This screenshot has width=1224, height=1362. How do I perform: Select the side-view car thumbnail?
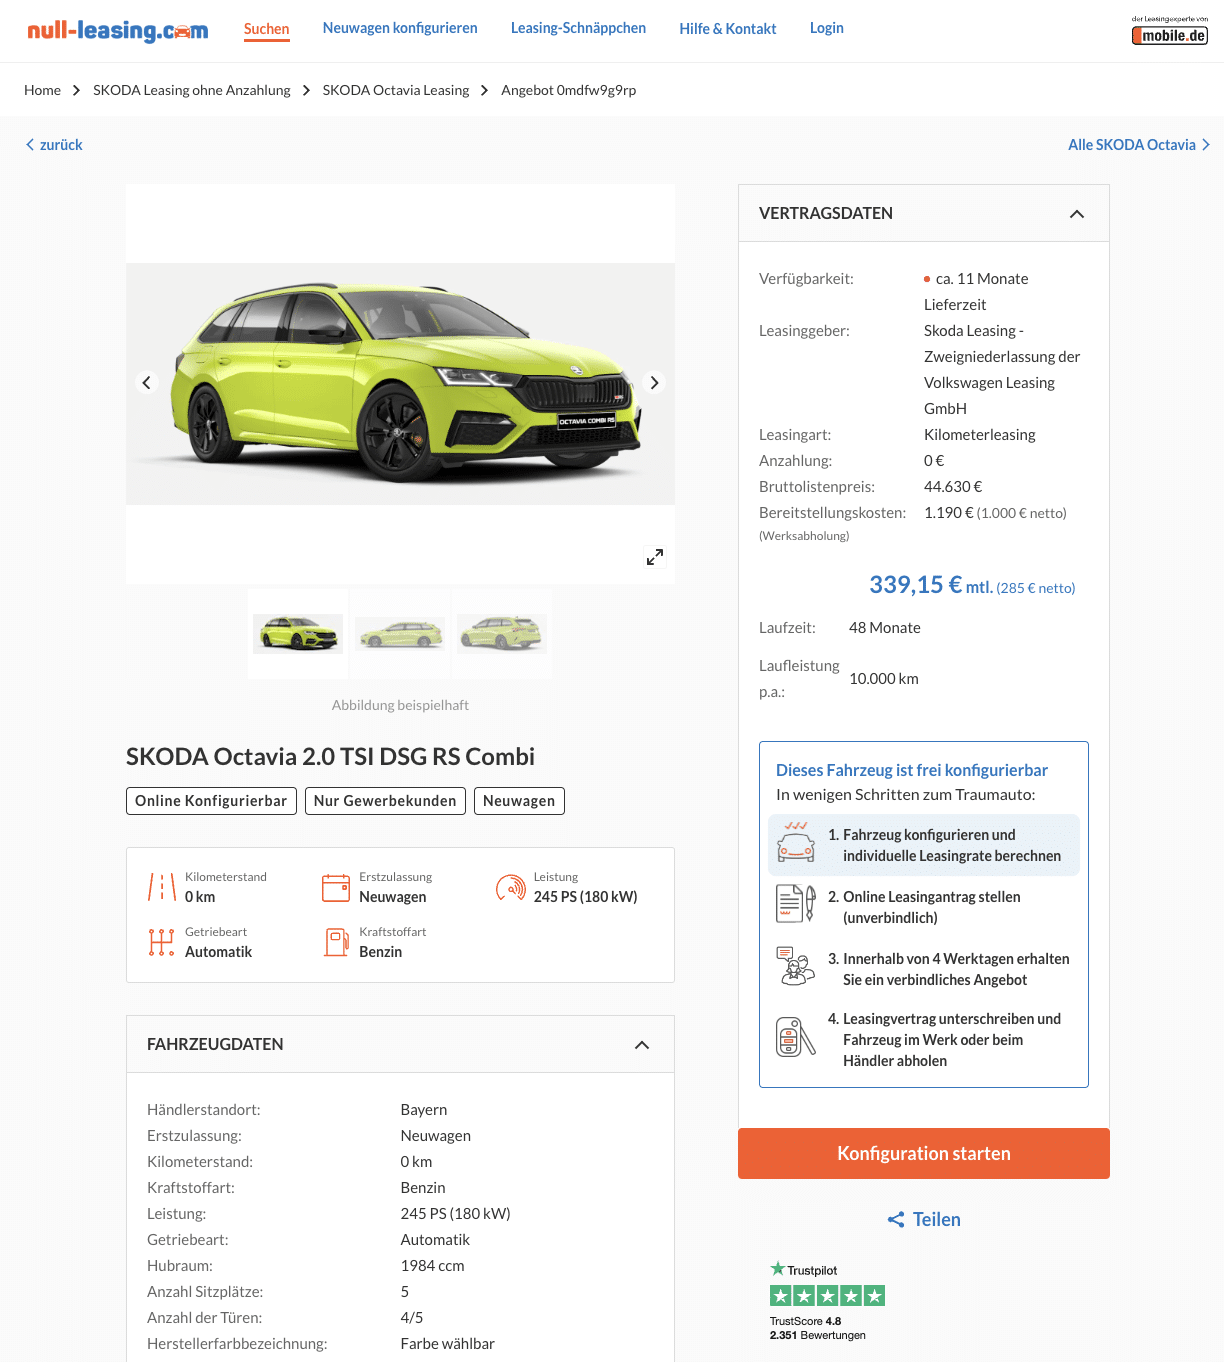(400, 634)
